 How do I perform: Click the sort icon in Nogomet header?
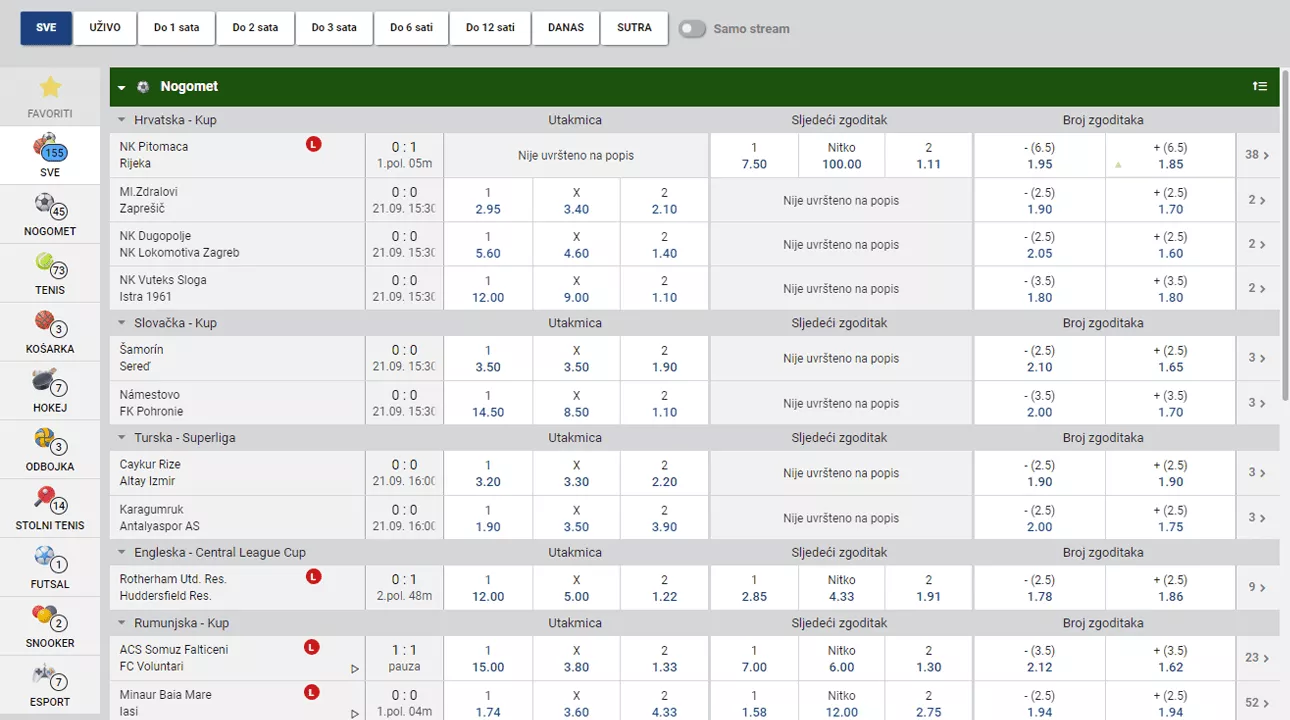click(x=1259, y=87)
